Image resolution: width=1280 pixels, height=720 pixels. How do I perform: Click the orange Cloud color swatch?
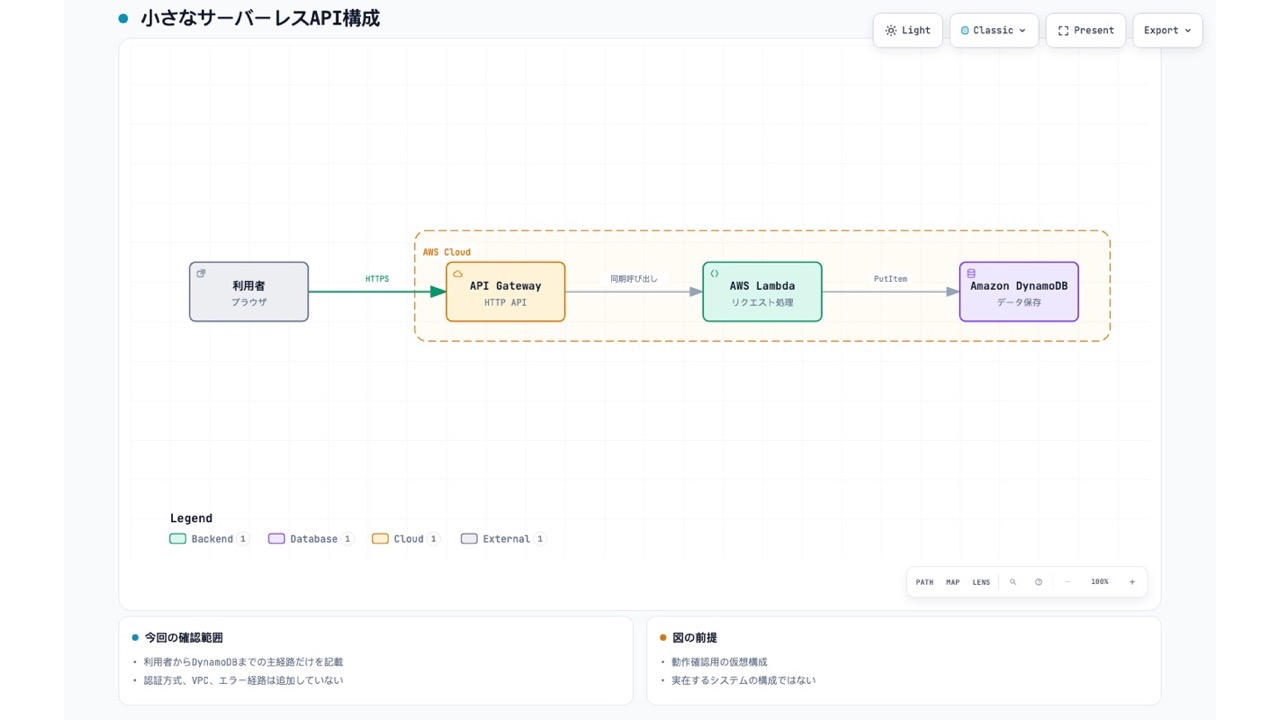coord(380,539)
